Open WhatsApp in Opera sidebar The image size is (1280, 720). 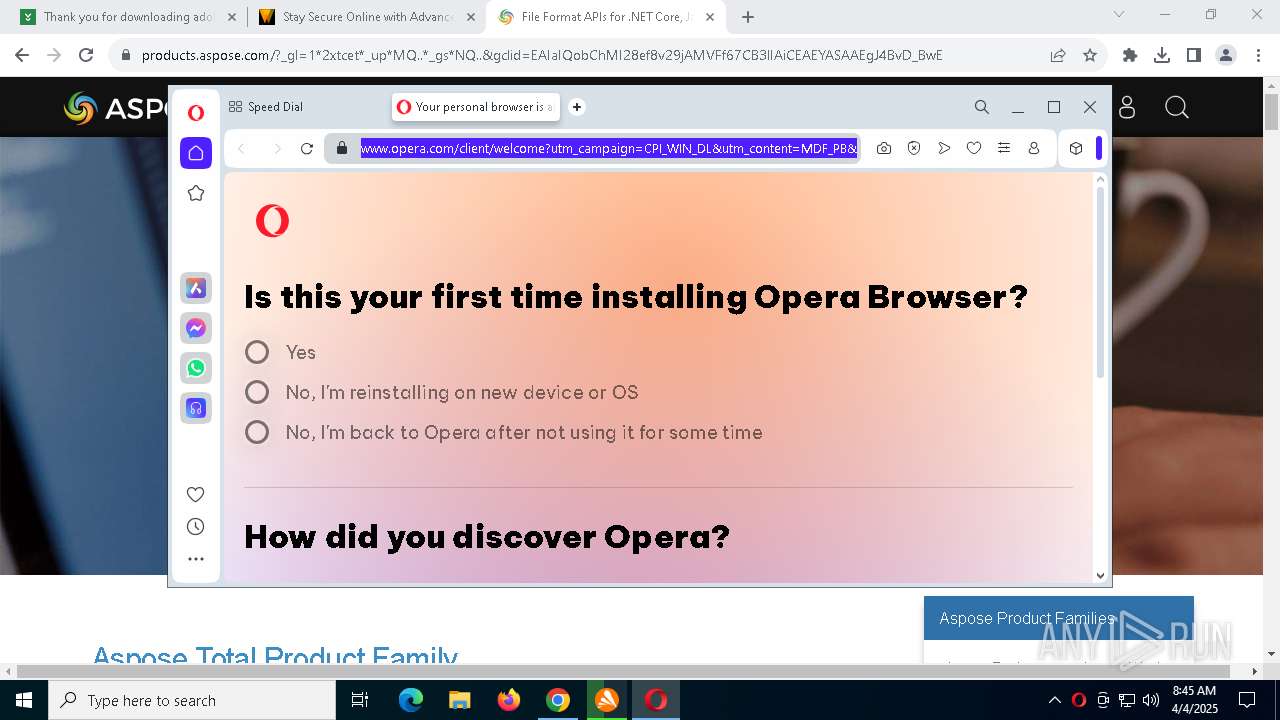click(196, 368)
